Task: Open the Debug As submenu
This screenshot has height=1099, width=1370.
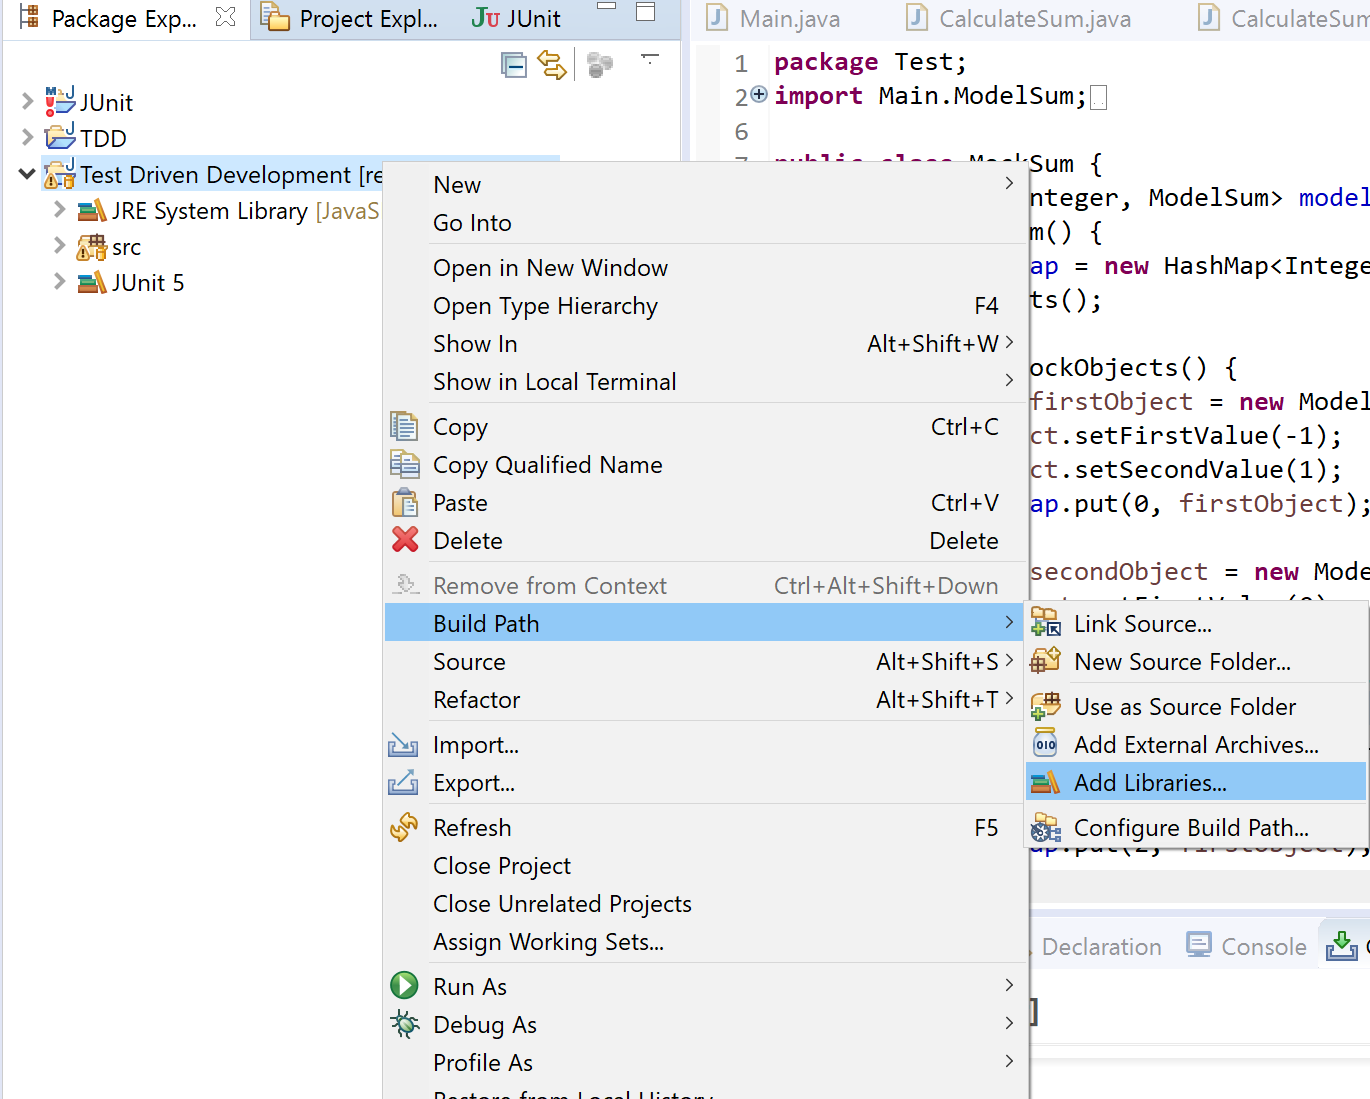Action: pos(484,1025)
